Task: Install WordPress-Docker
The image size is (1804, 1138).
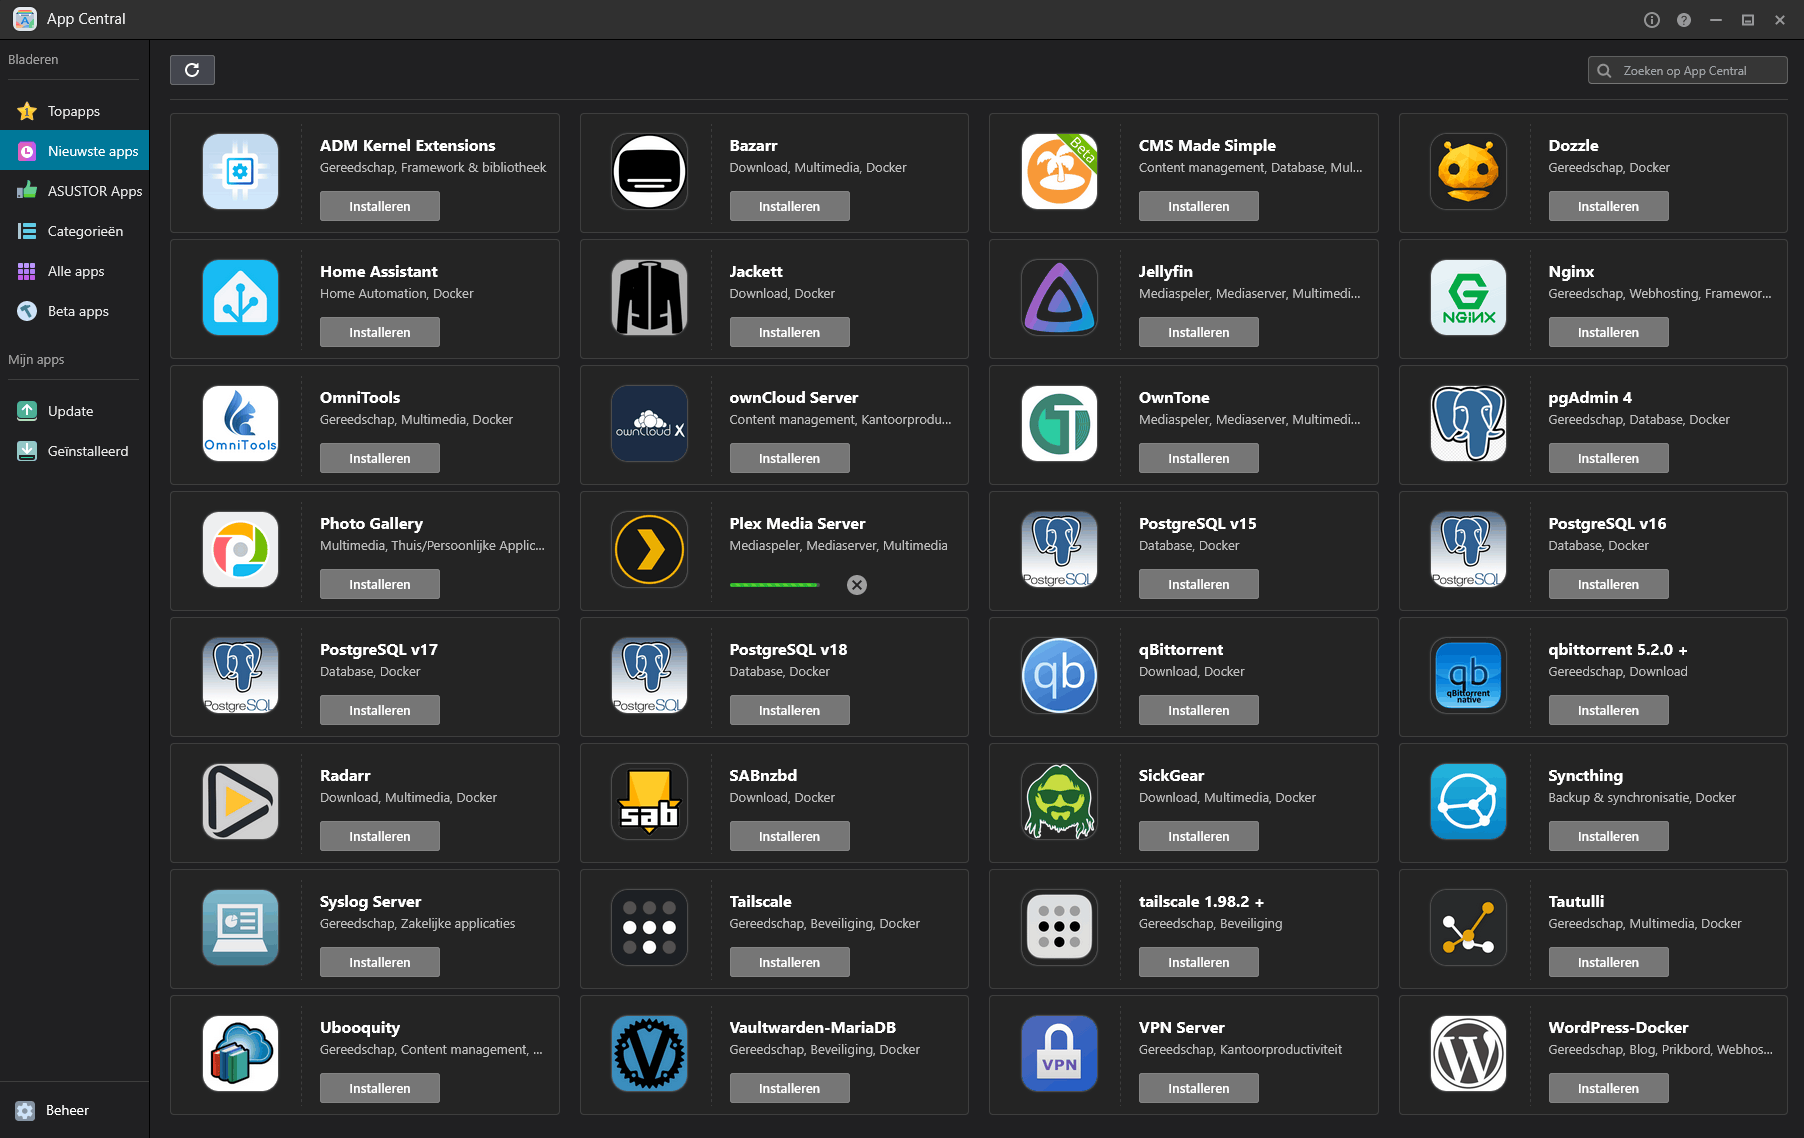Action: tap(1608, 1088)
